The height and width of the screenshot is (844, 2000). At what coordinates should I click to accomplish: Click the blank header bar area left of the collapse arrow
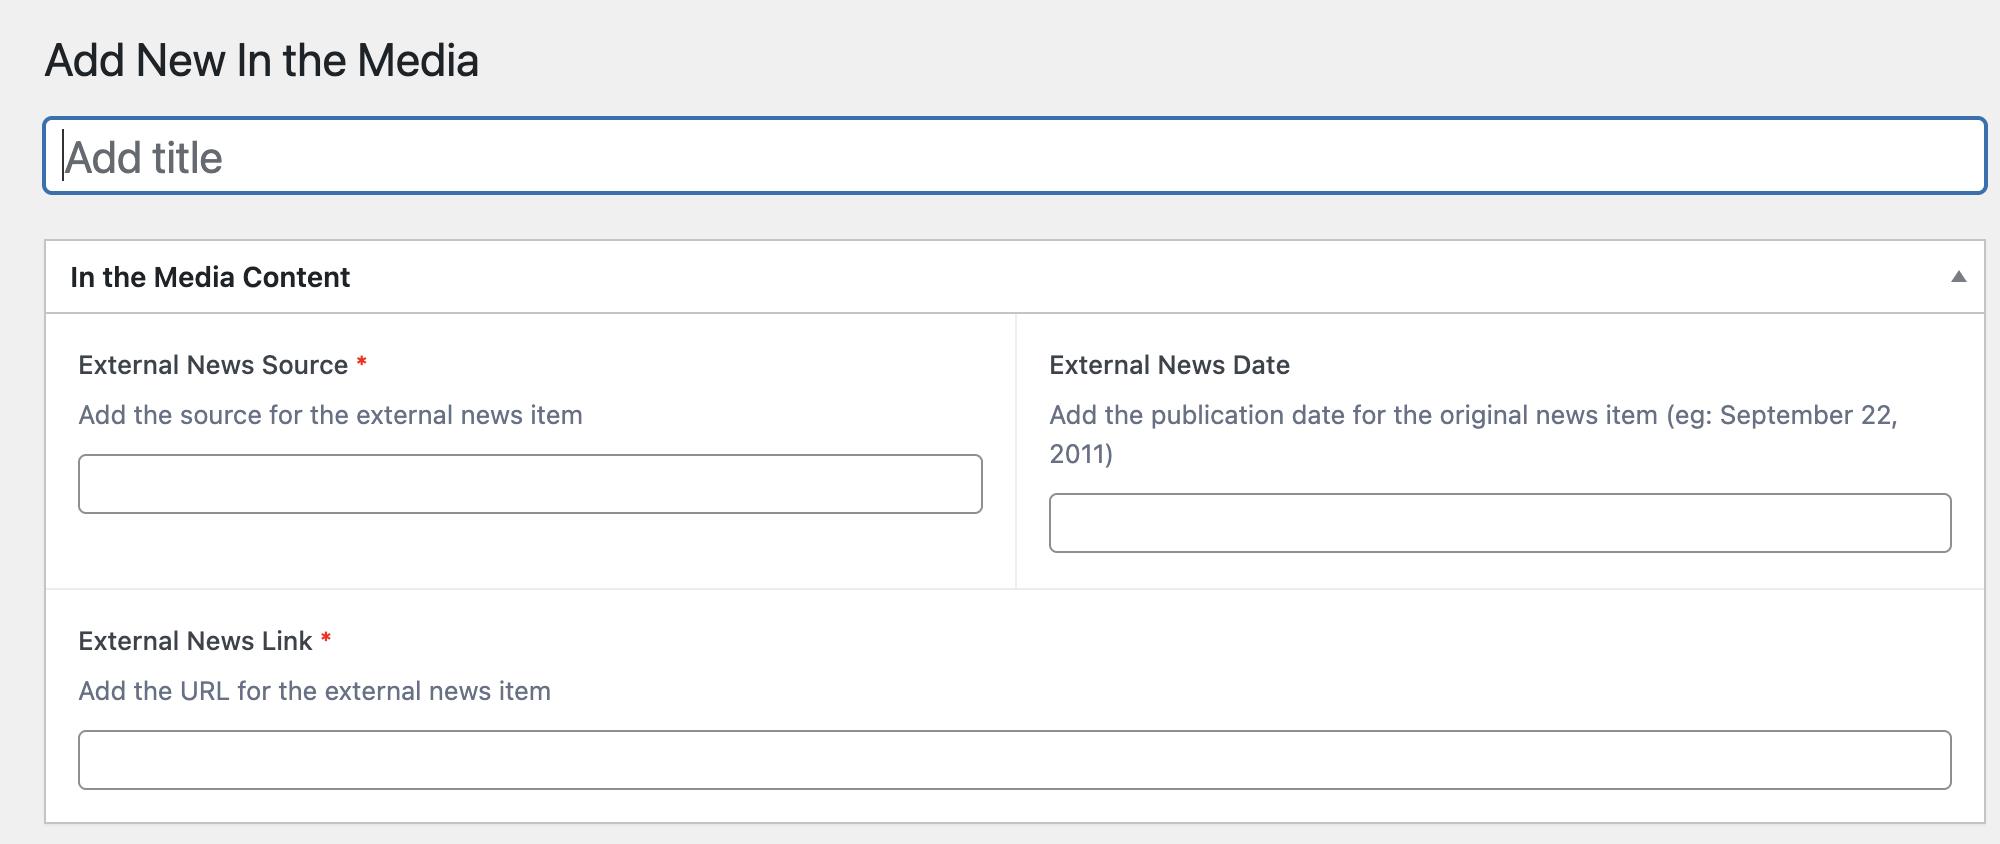click(x=1200, y=277)
